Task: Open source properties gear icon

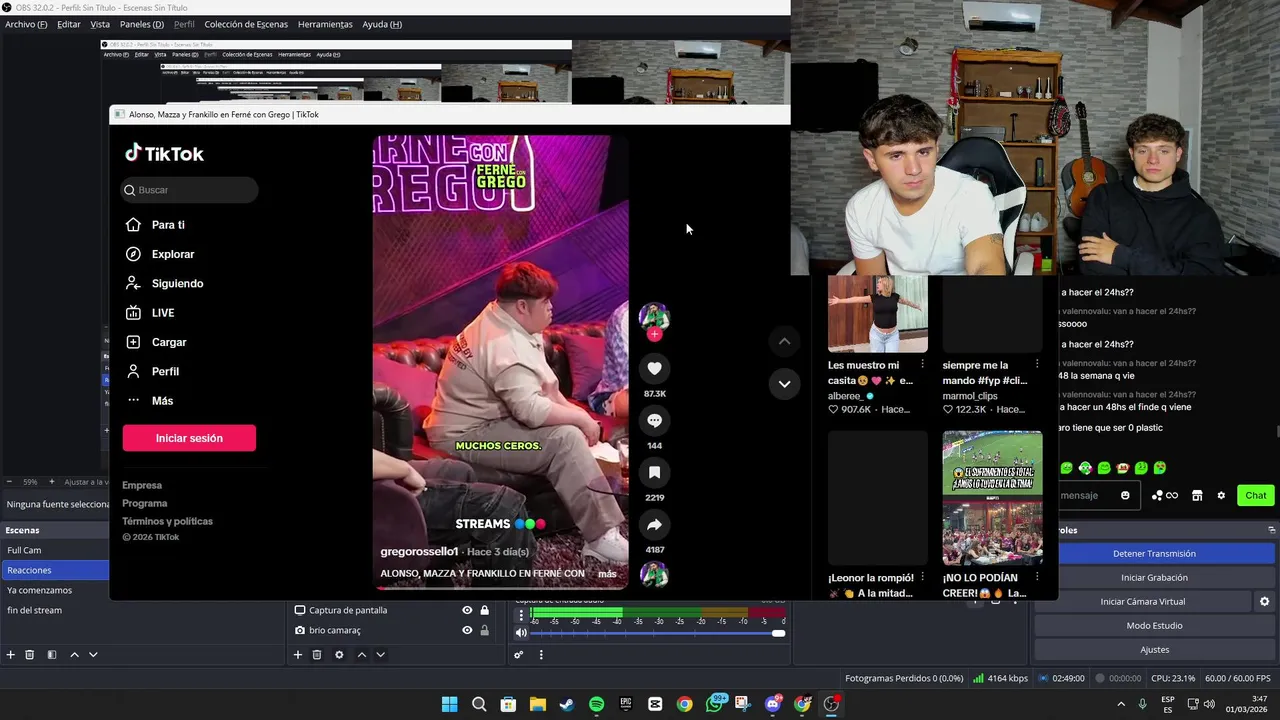Action: [339, 655]
